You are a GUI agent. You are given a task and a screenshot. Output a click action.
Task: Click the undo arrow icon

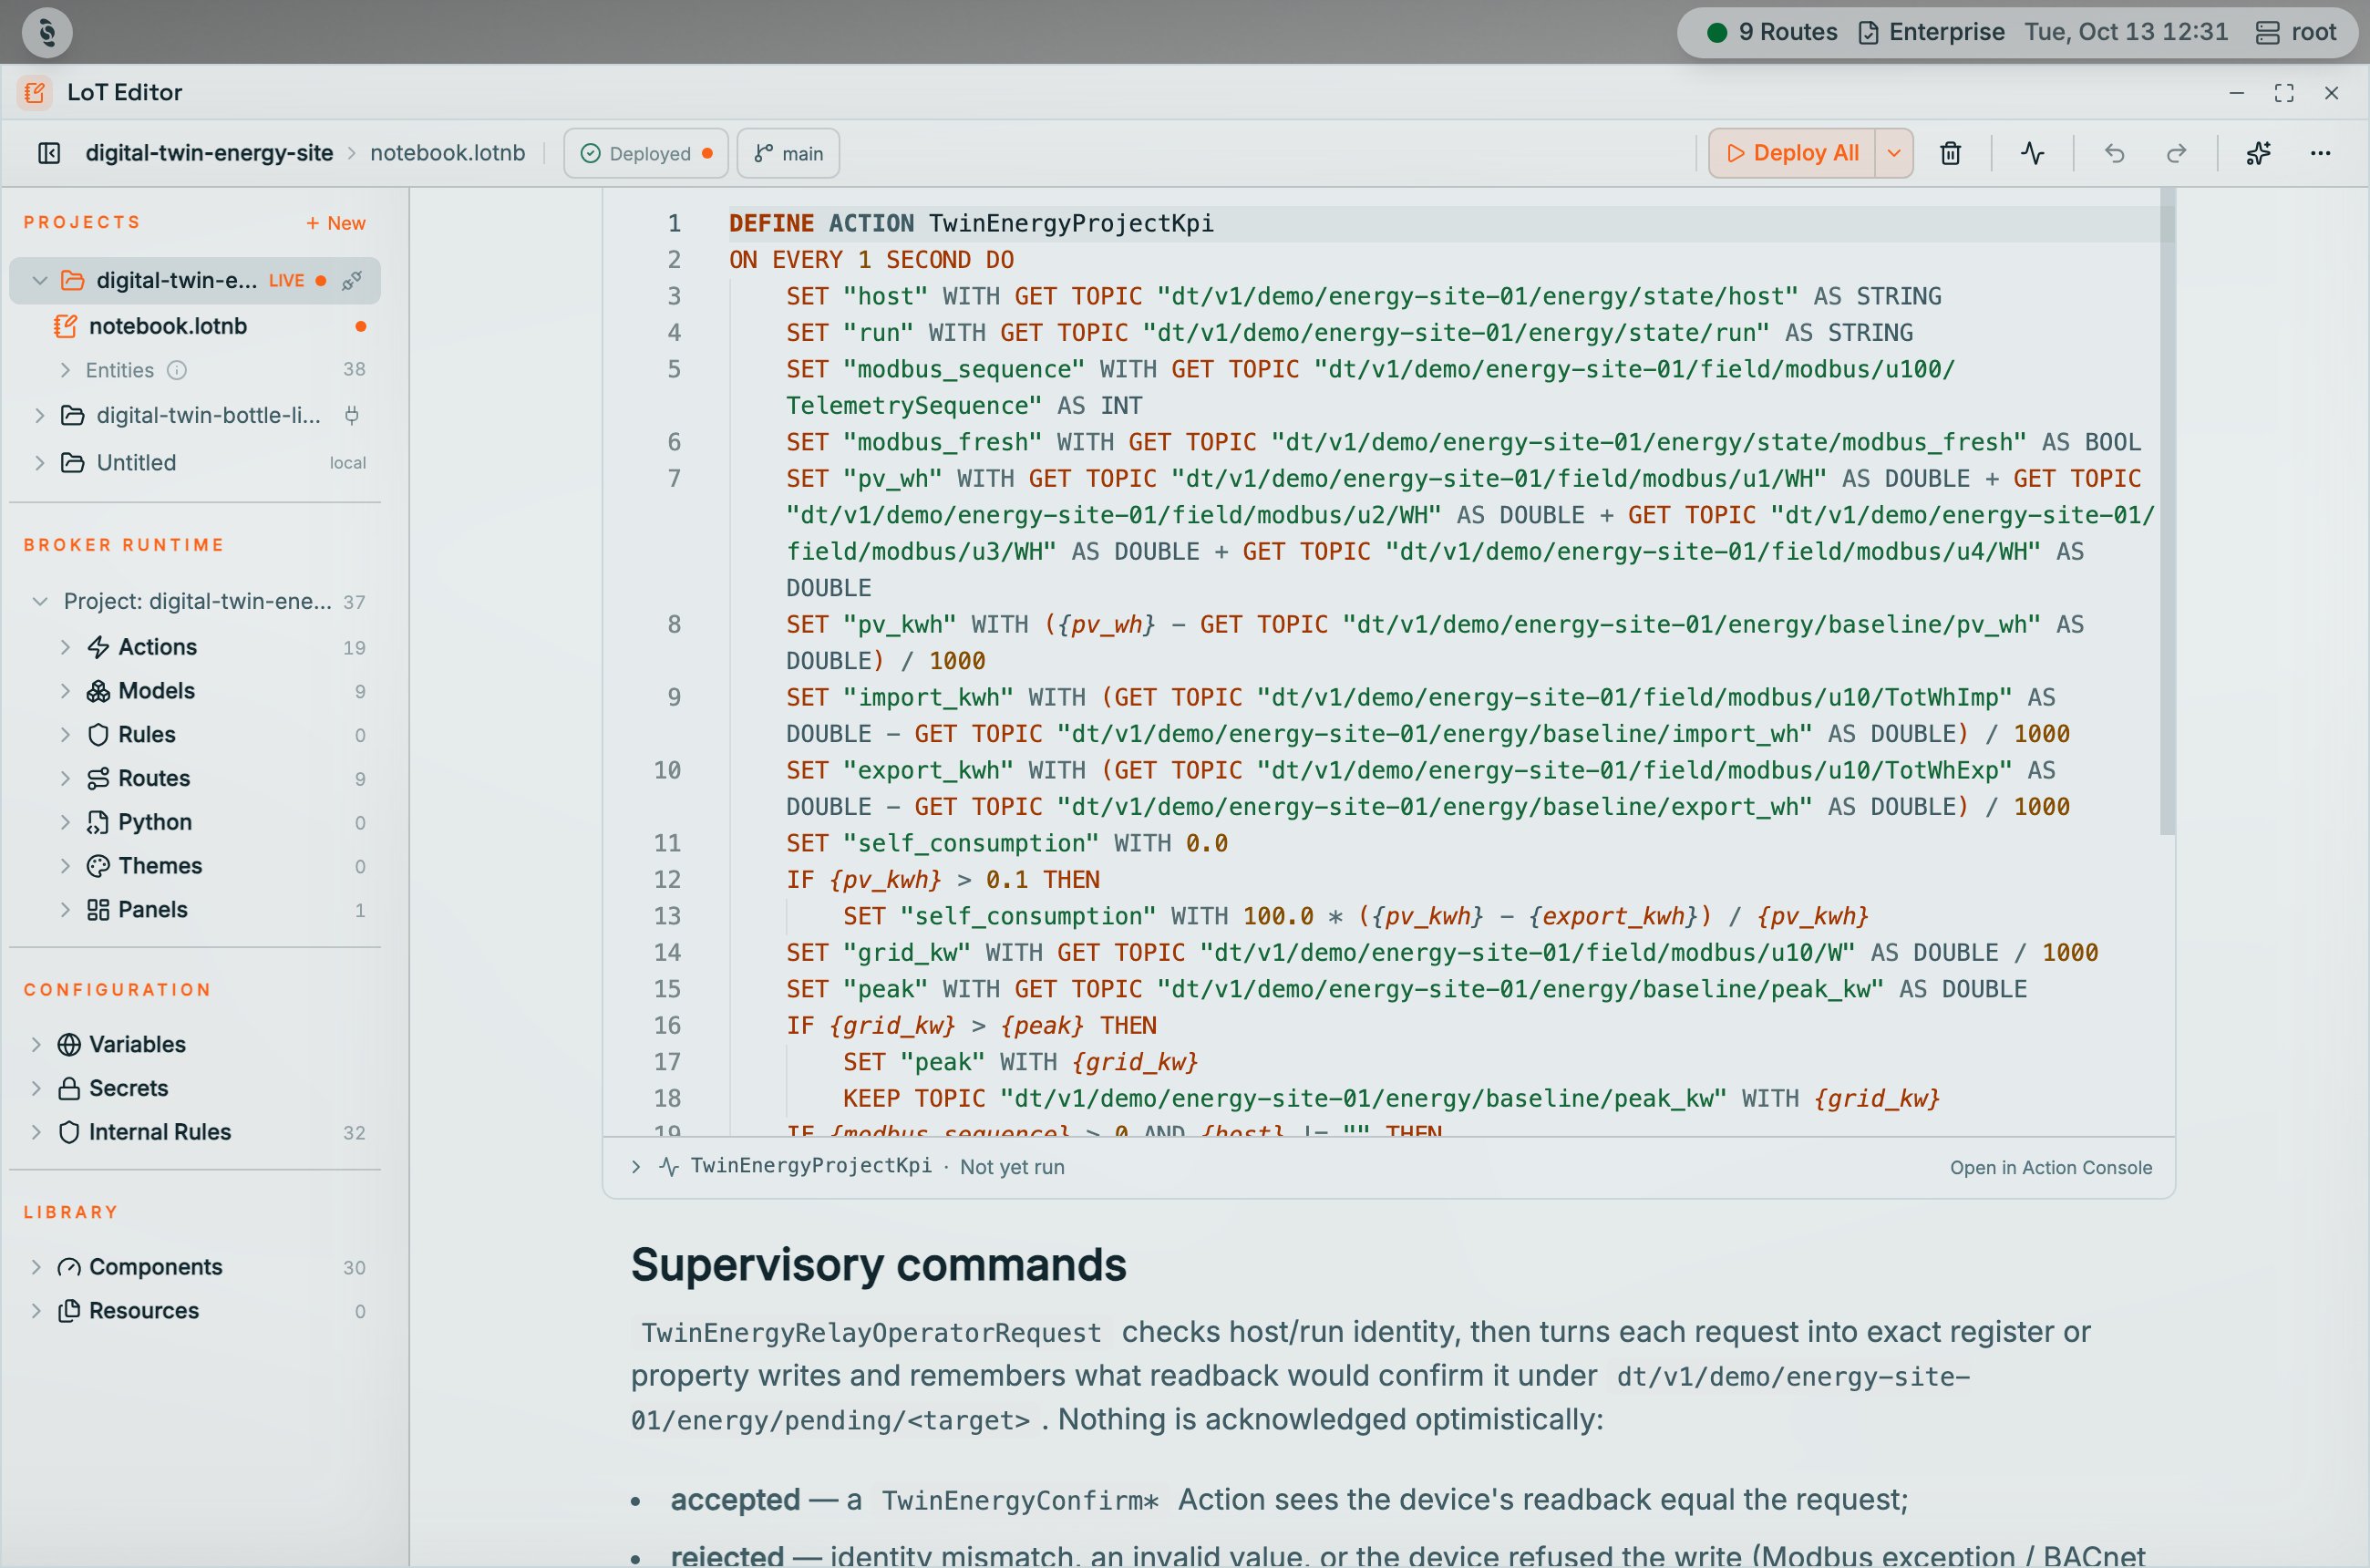coord(2114,153)
